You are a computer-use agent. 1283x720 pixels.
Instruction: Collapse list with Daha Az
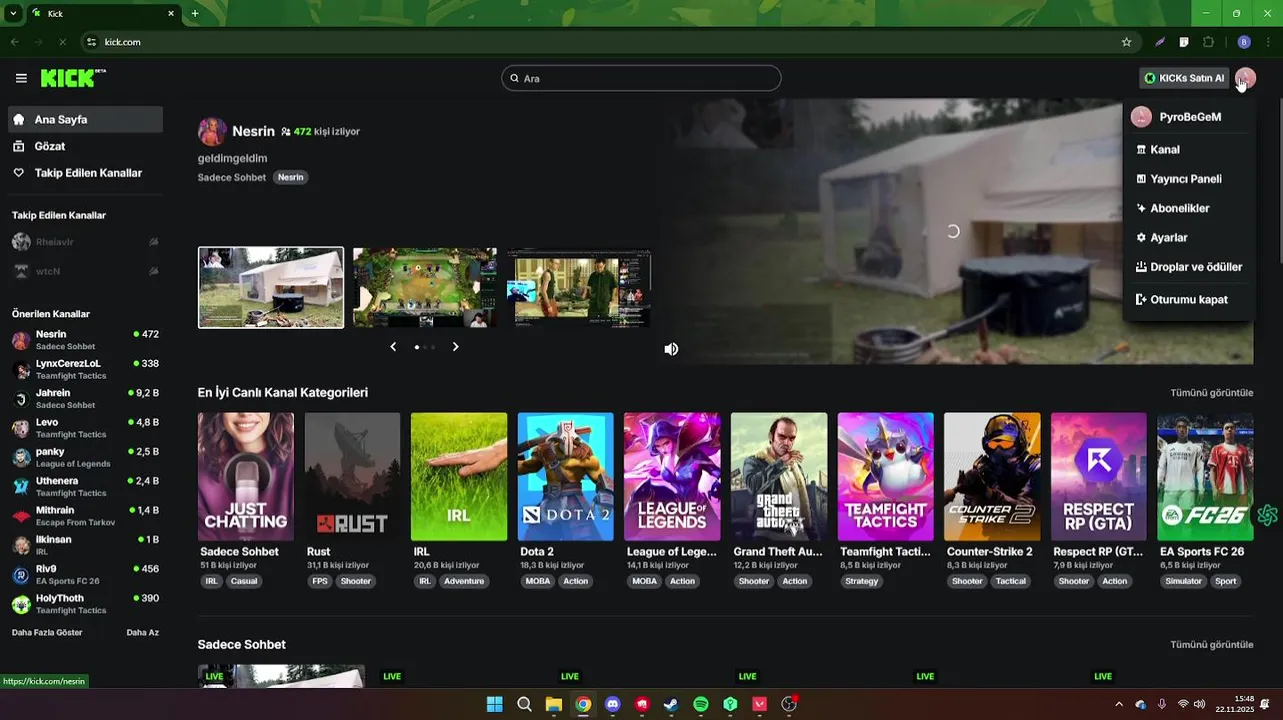pos(142,633)
